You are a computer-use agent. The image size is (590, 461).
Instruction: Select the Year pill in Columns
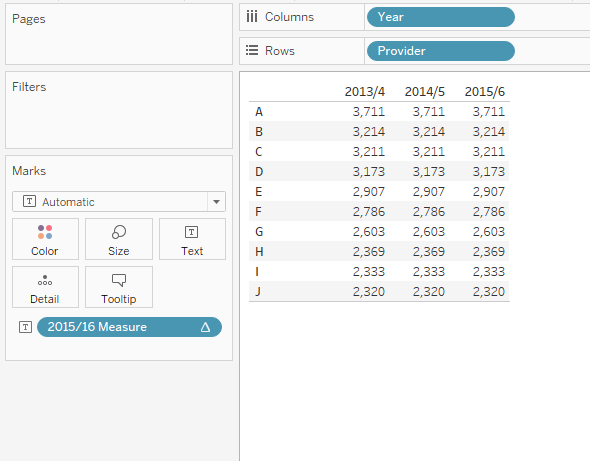[441, 17]
